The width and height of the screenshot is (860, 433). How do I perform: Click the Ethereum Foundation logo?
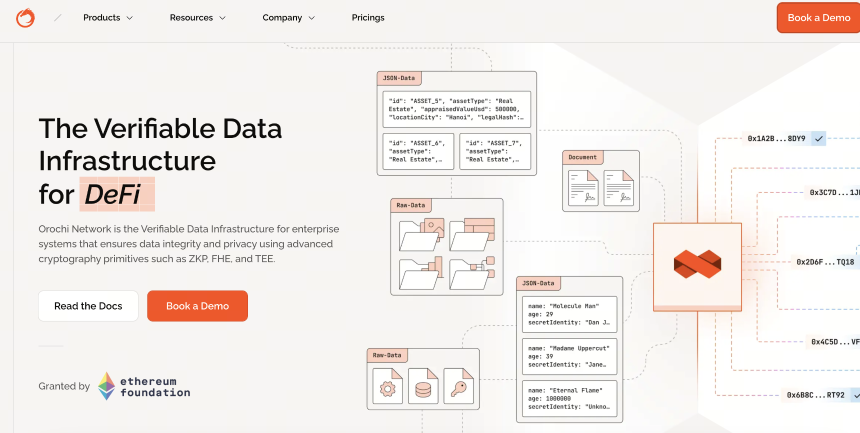pos(145,386)
